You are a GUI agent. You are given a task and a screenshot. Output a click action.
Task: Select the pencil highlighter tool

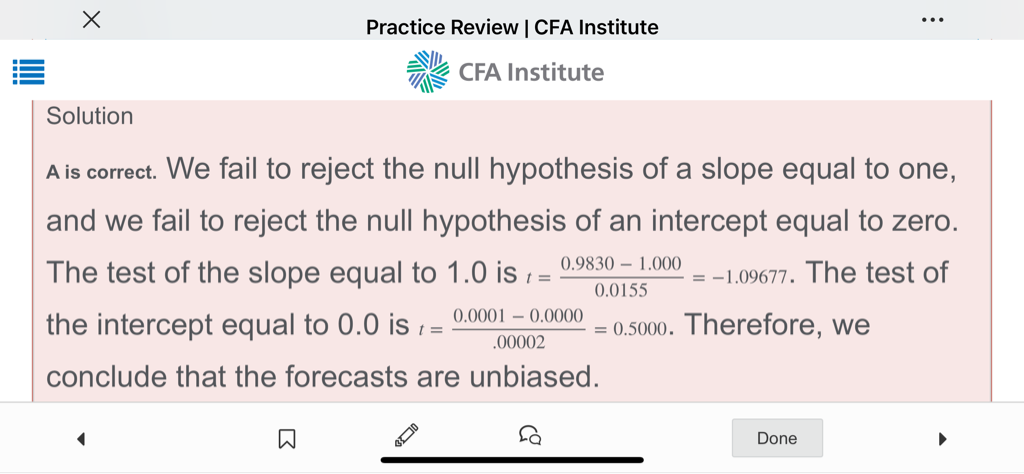(x=406, y=435)
